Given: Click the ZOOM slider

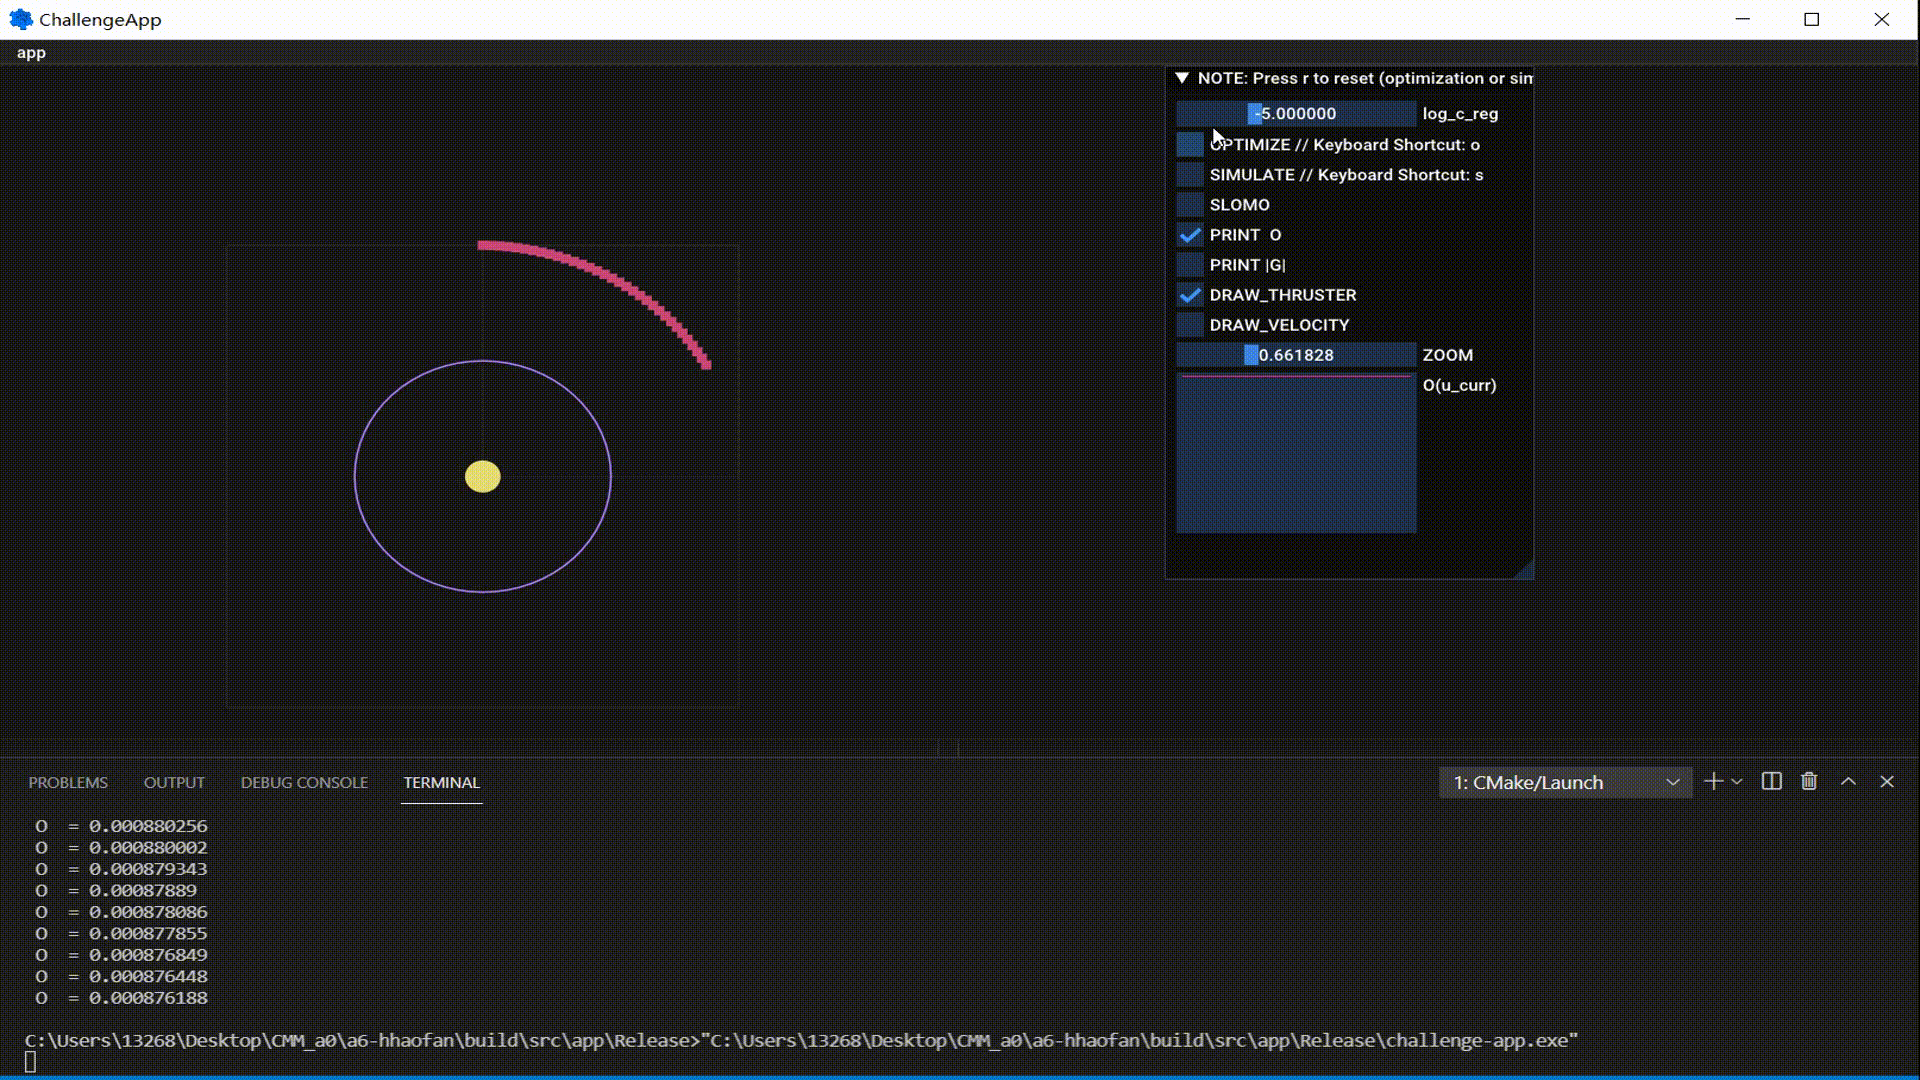Looking at the screenshot, I should pos(1296,355).
